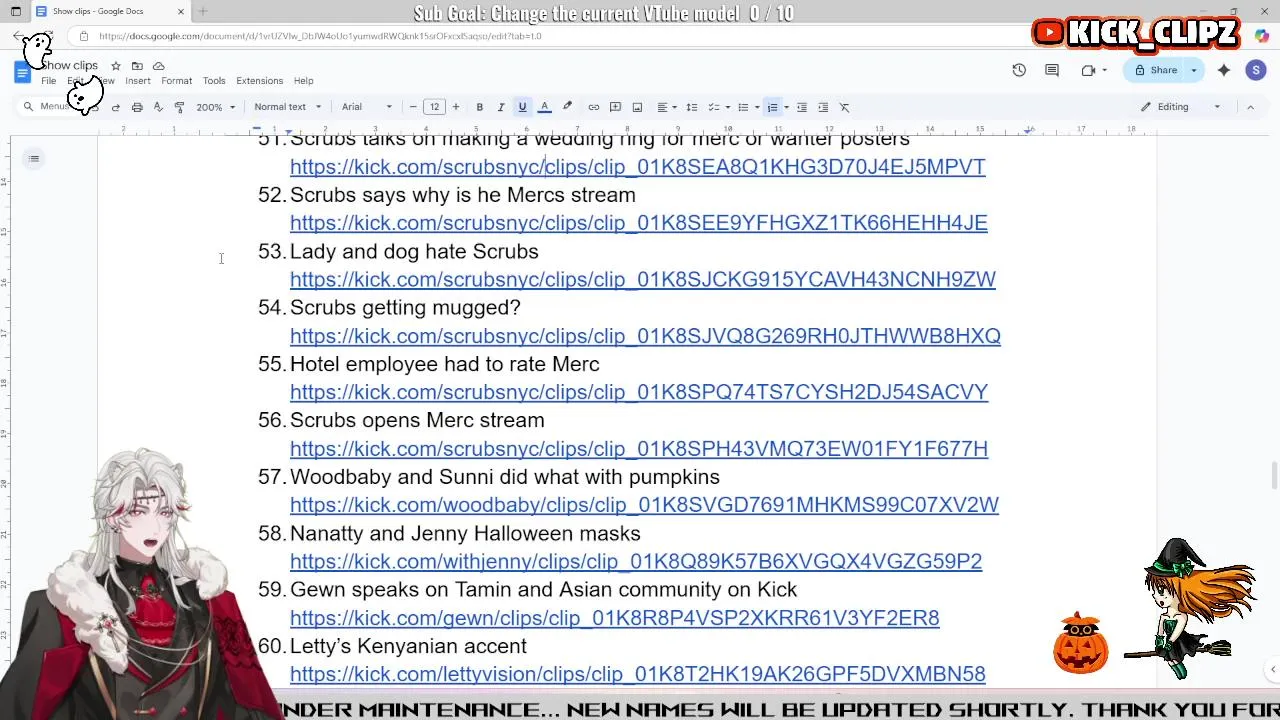Screen dimensions: 1280x720
Task: Toggle italic formatting
Action: (x=501, y=107)
